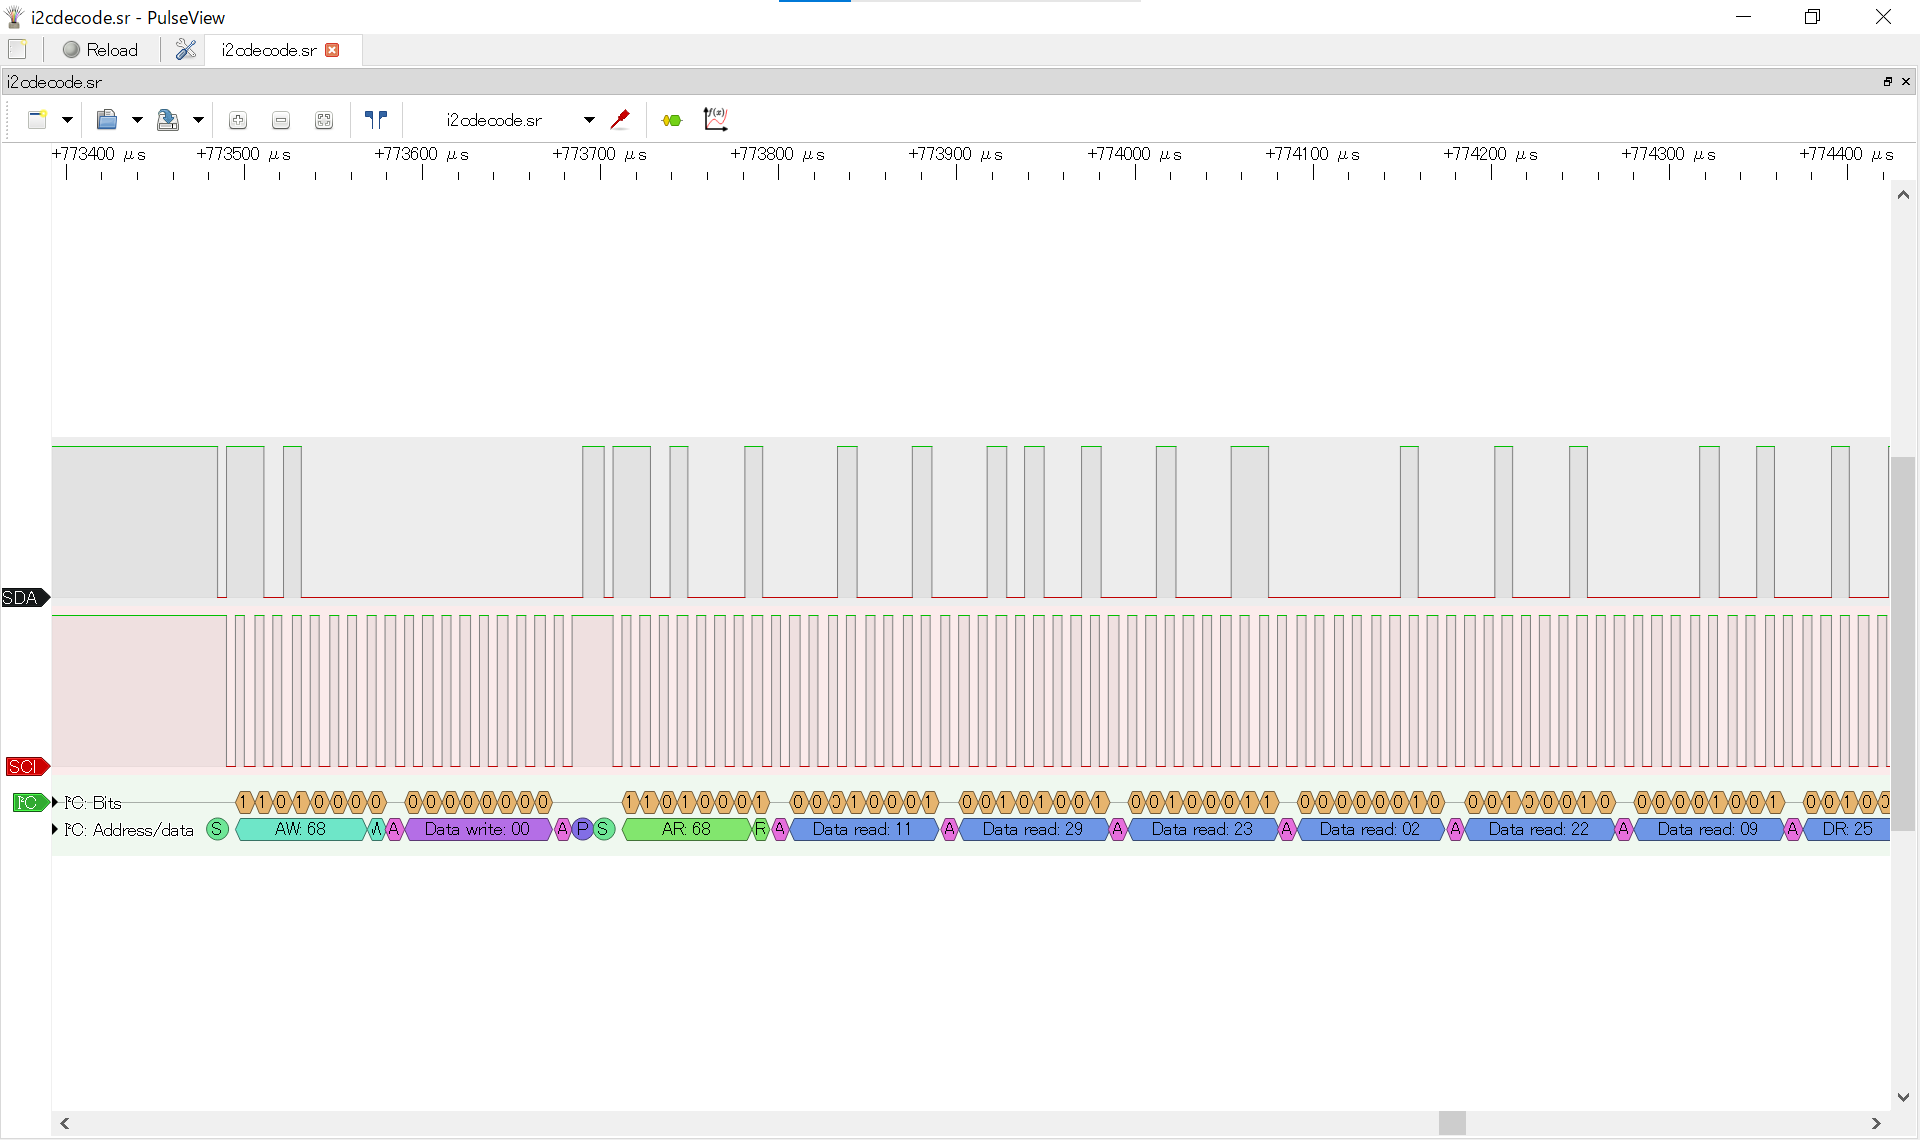The image size is (1920, 1140).
Task: Zoom out of the waveform view
Action: tap(281, 120)
